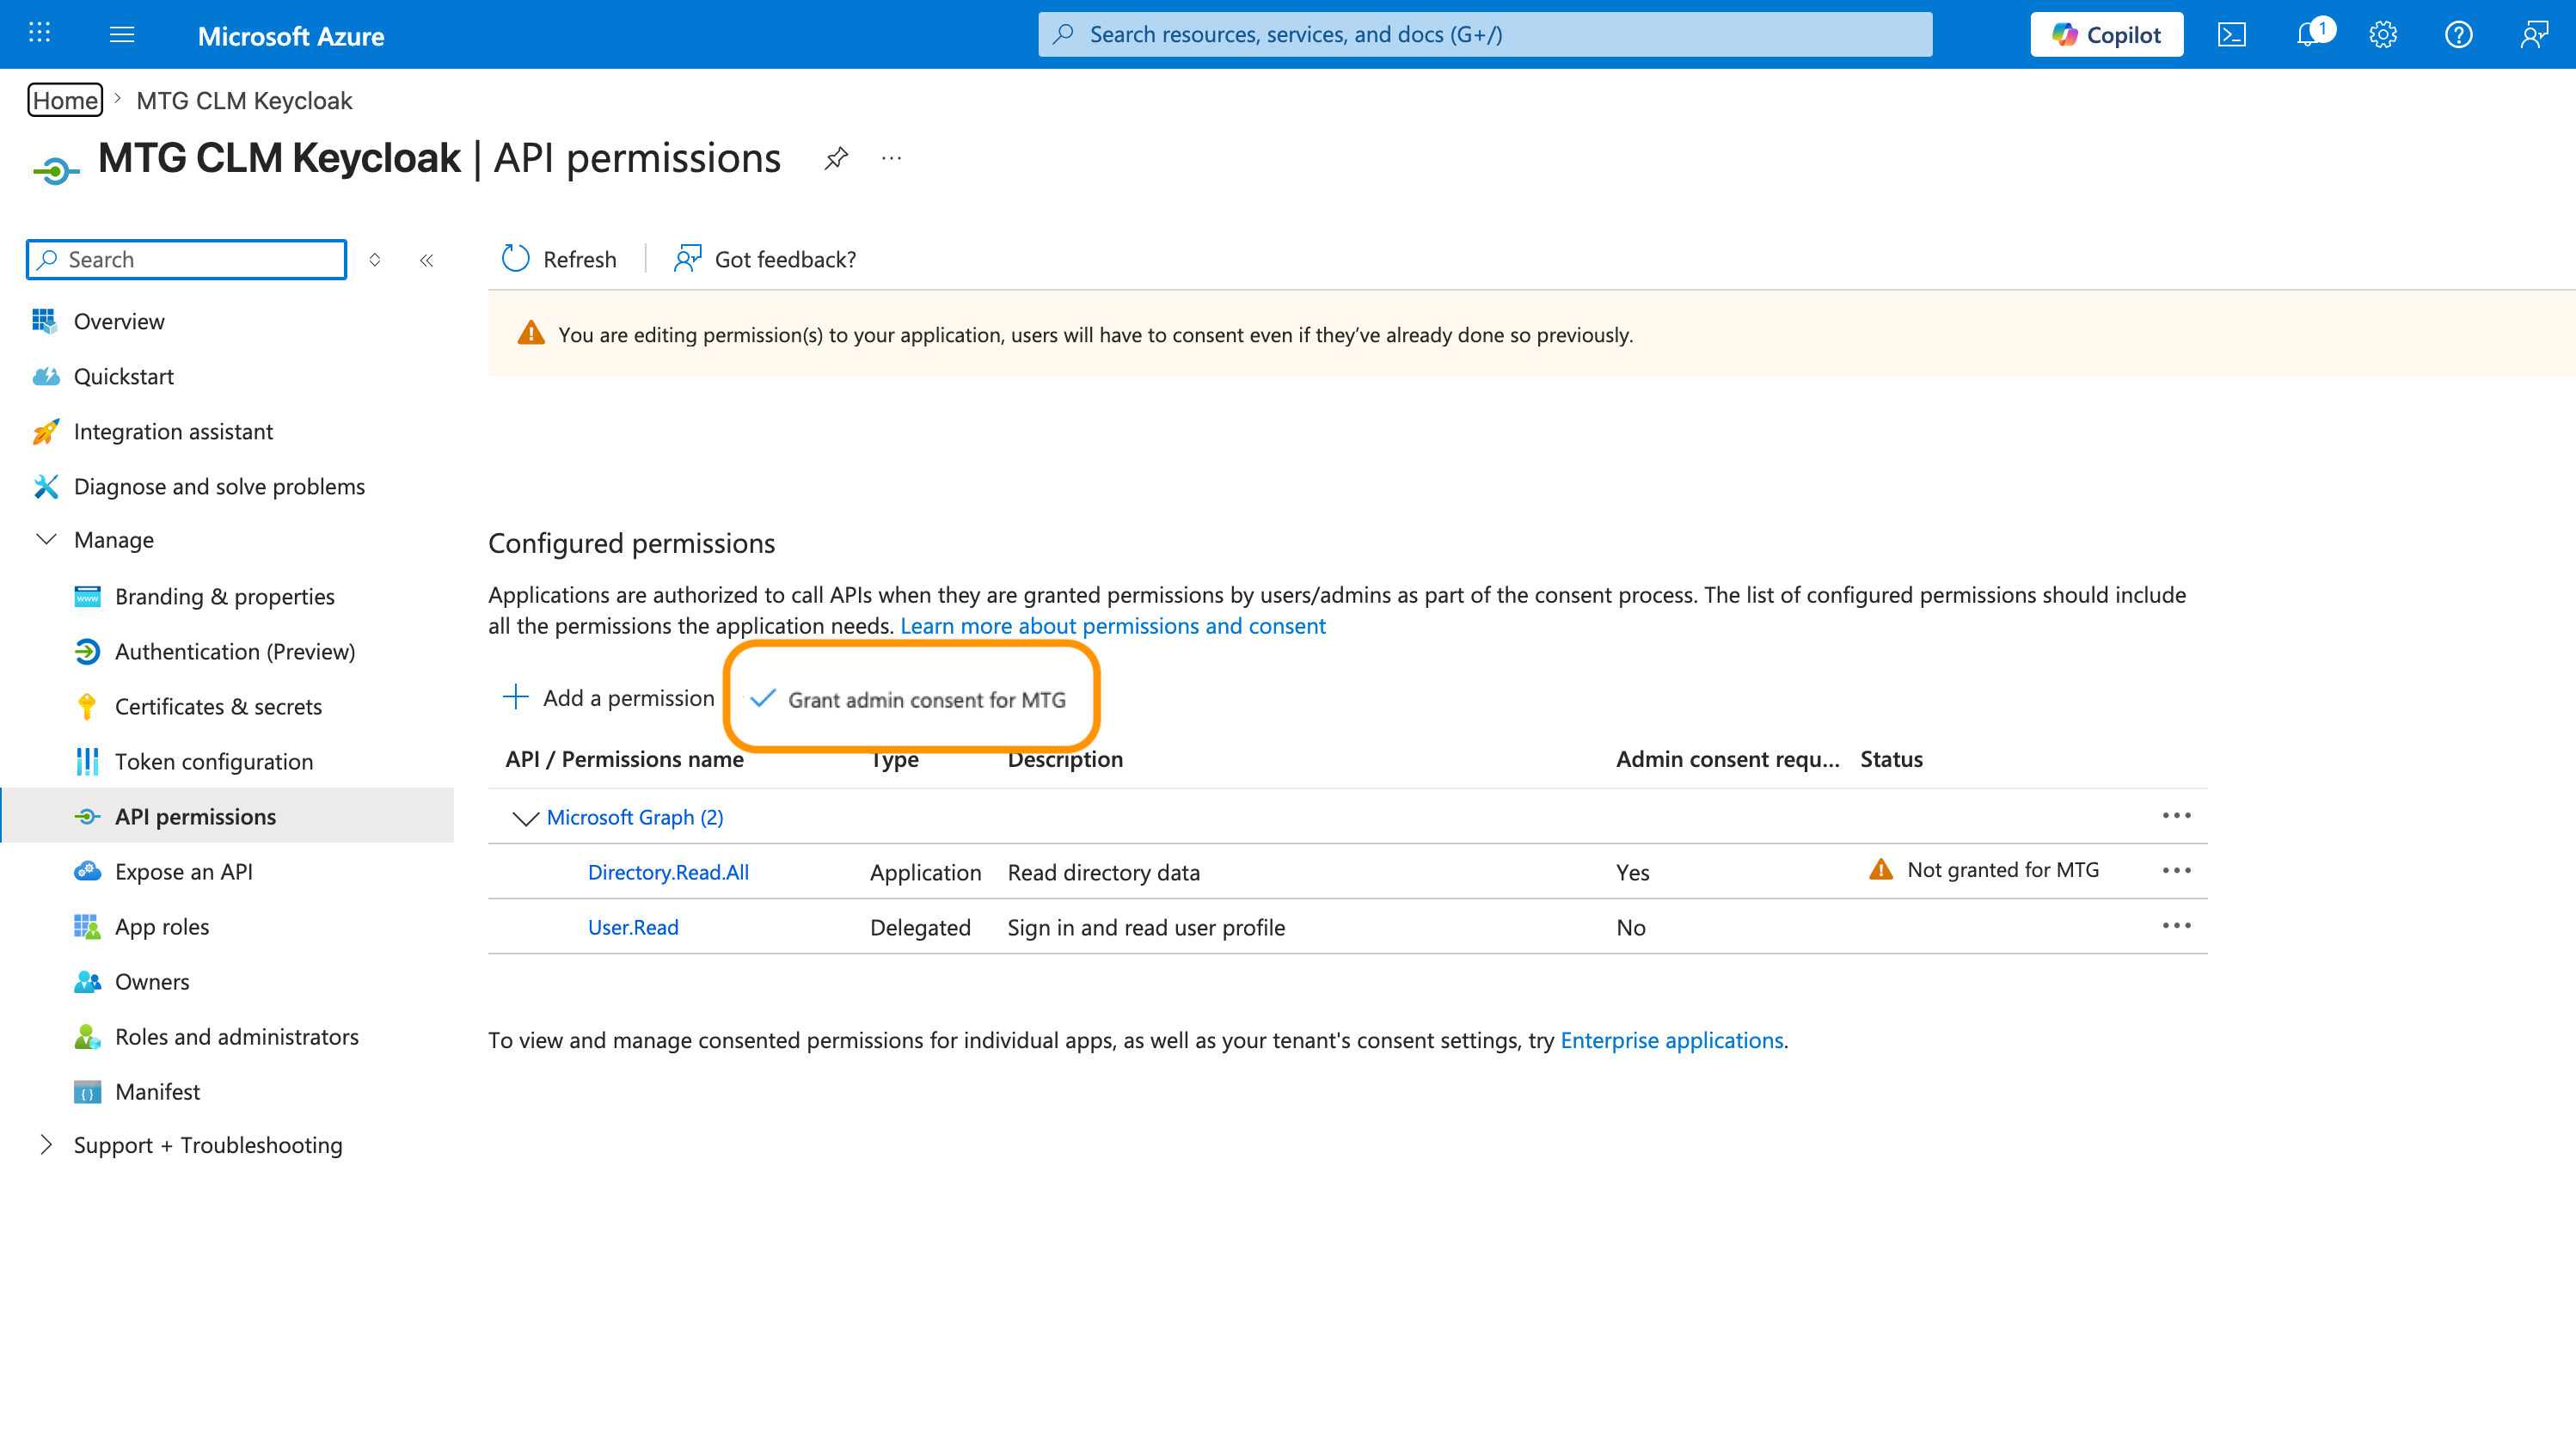Go to Overview page
The image size is (2576, 1429).
[x=119, y=321]
